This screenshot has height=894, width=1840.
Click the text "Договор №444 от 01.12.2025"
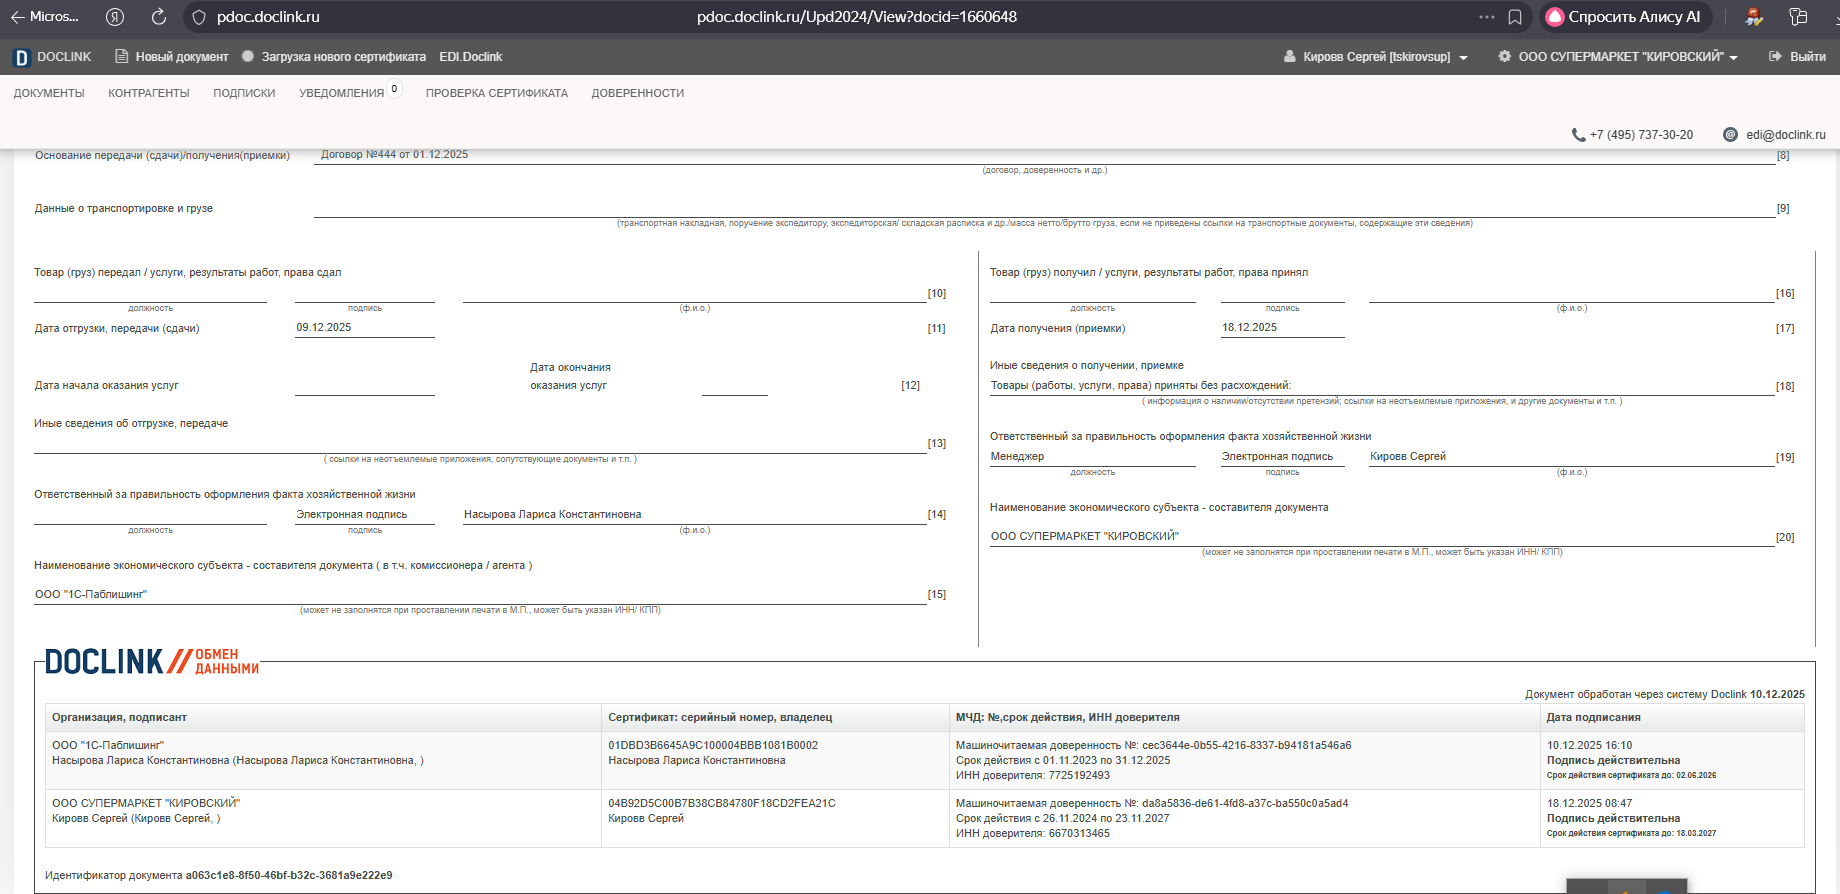(x=394, y=155)
